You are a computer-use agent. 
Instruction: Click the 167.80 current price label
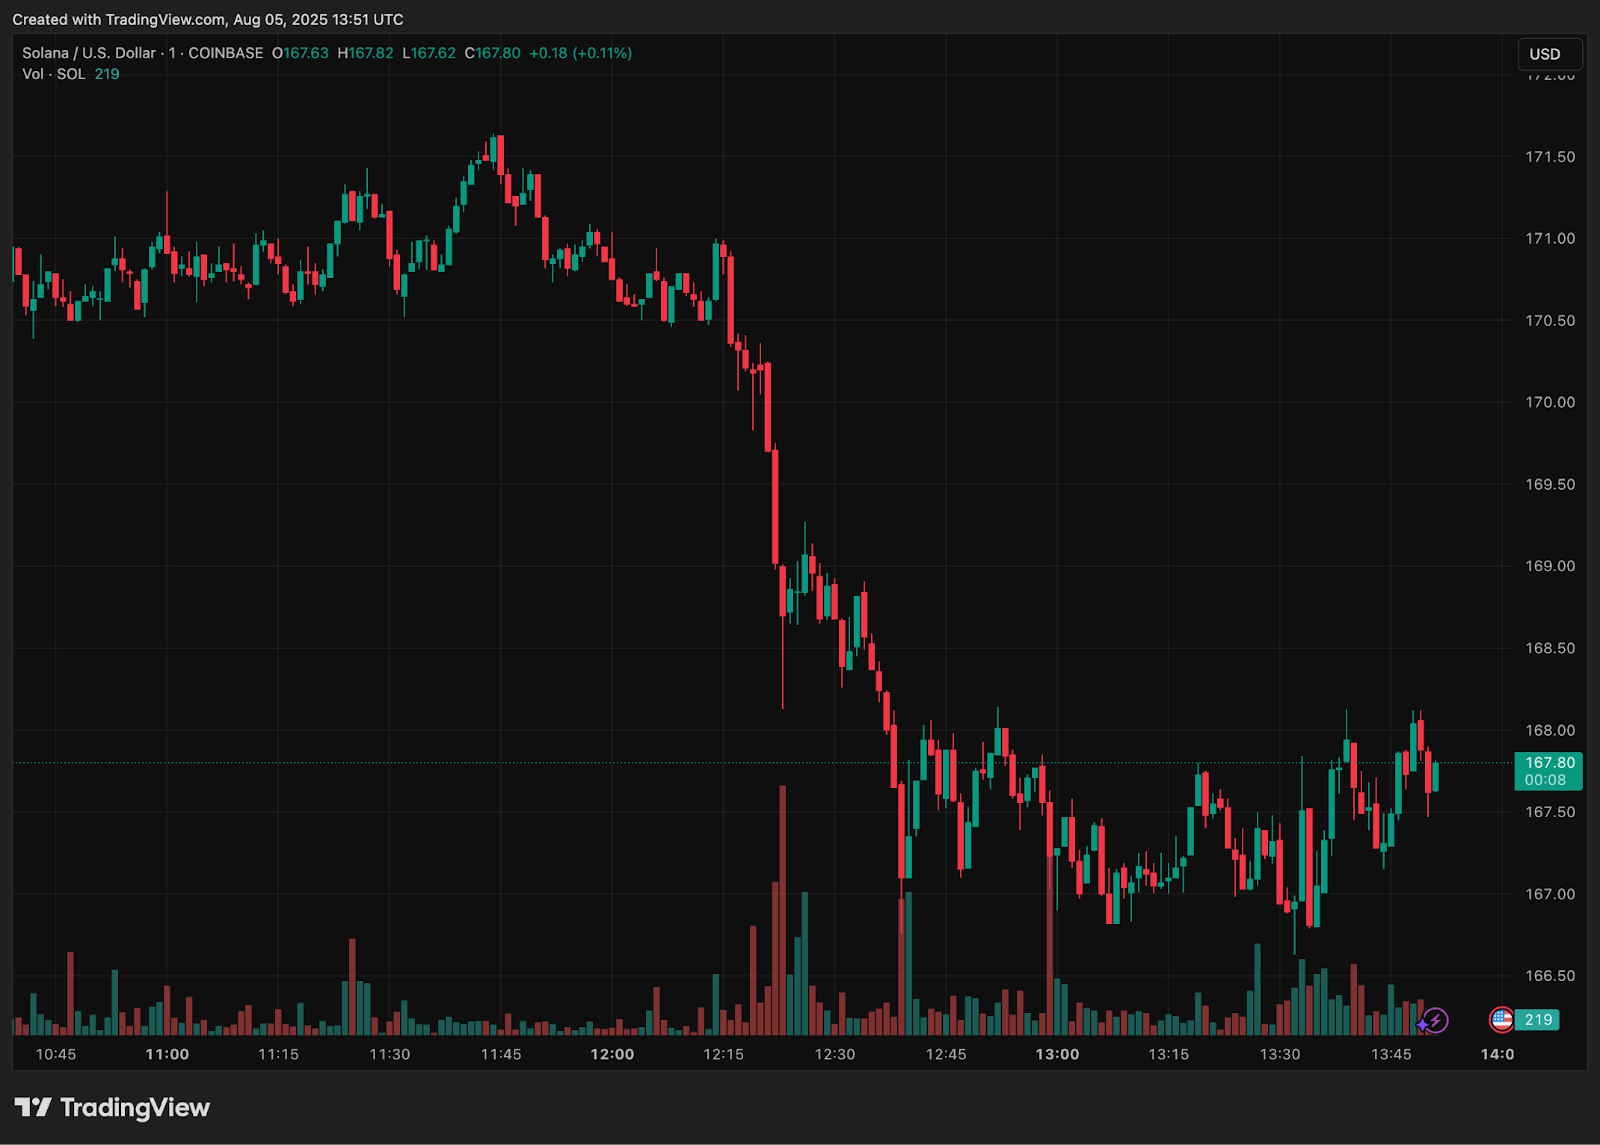point(1549,763)
